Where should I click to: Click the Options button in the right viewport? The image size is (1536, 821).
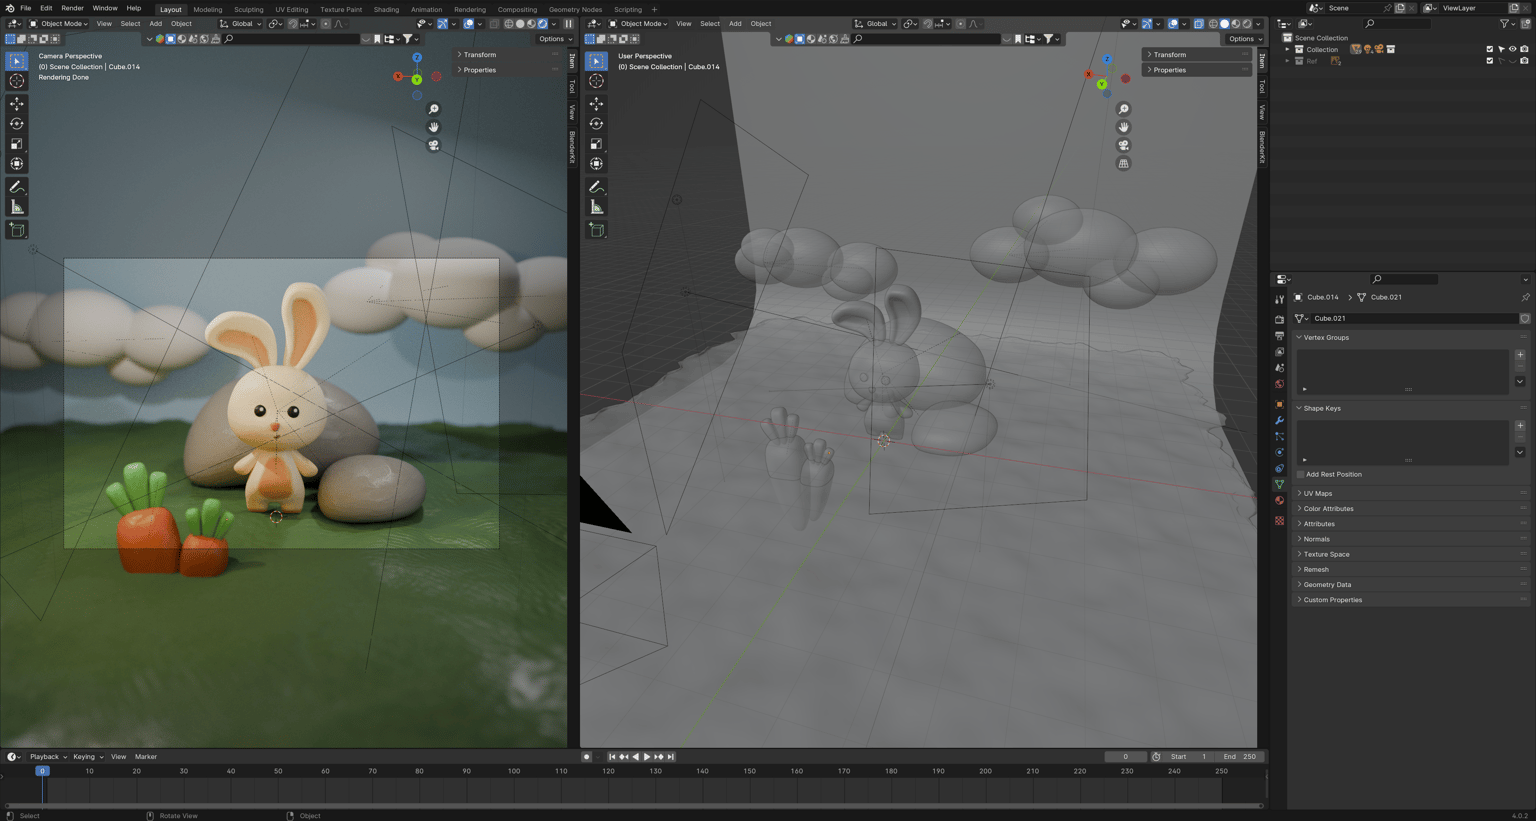(x=1244, y=39)
